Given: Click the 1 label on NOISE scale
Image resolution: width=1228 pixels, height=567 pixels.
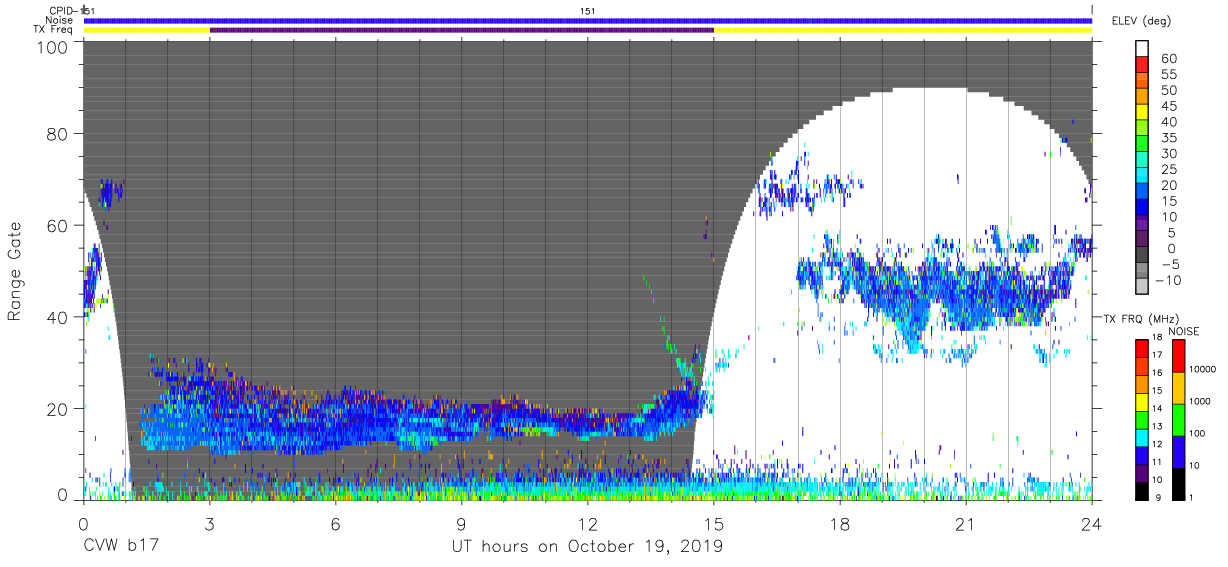Looking at the screenshot, I should pyautogui.click(x=1191, y=497).
